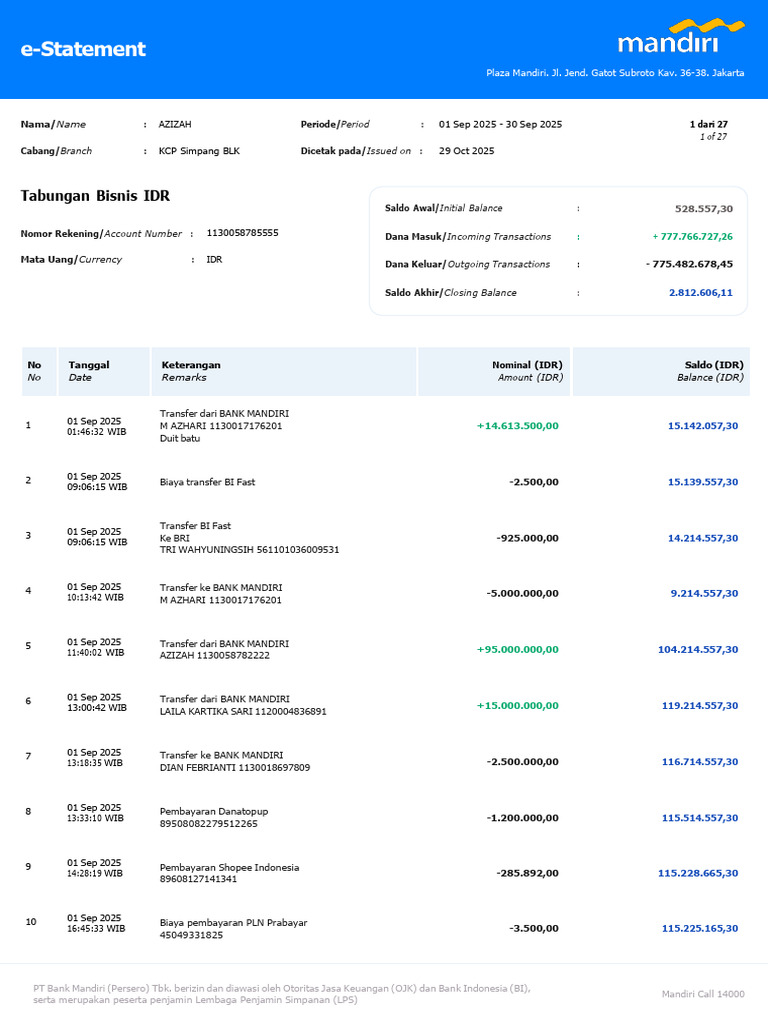Image resolution: width=768 pixels, height=1024 pixels.
Task: Click balance 15.139.557,30
Action: (x=703, y=482)
